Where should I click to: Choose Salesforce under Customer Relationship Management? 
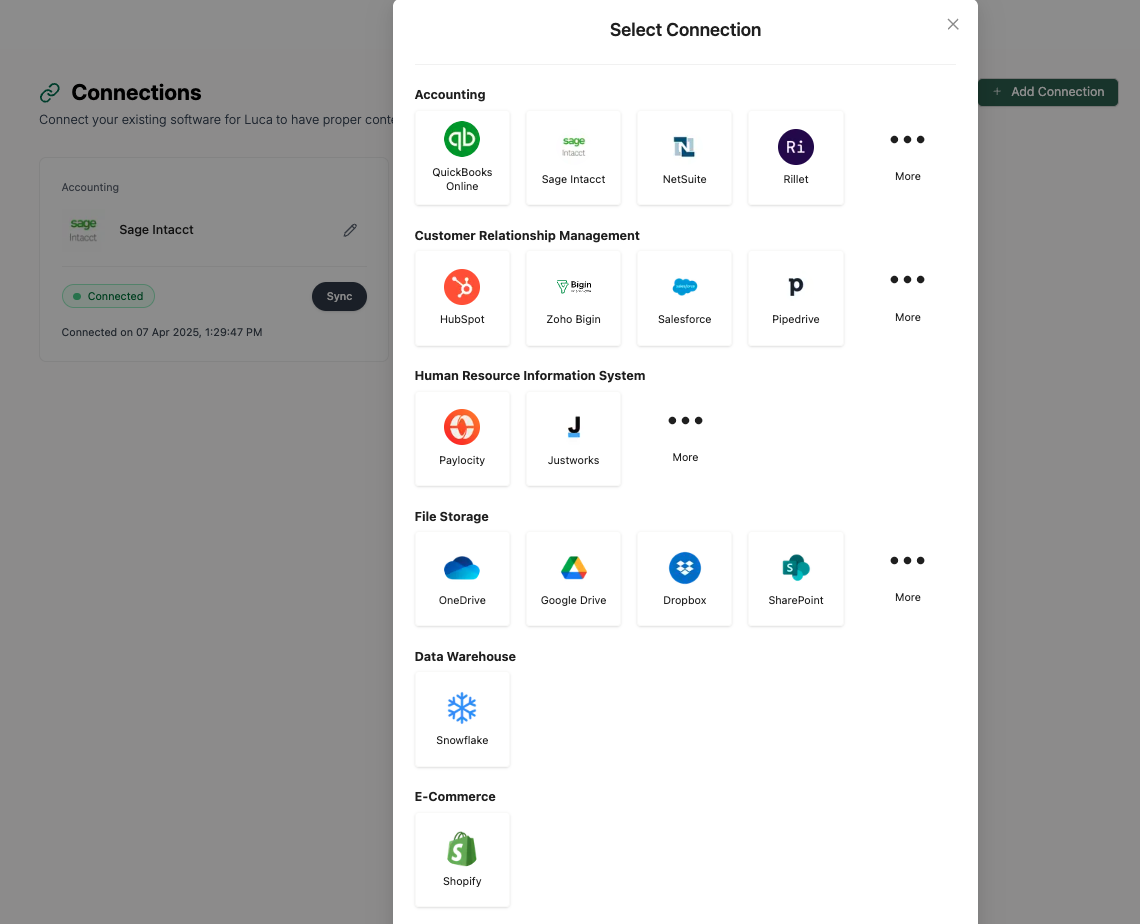(x=684, y=297)
